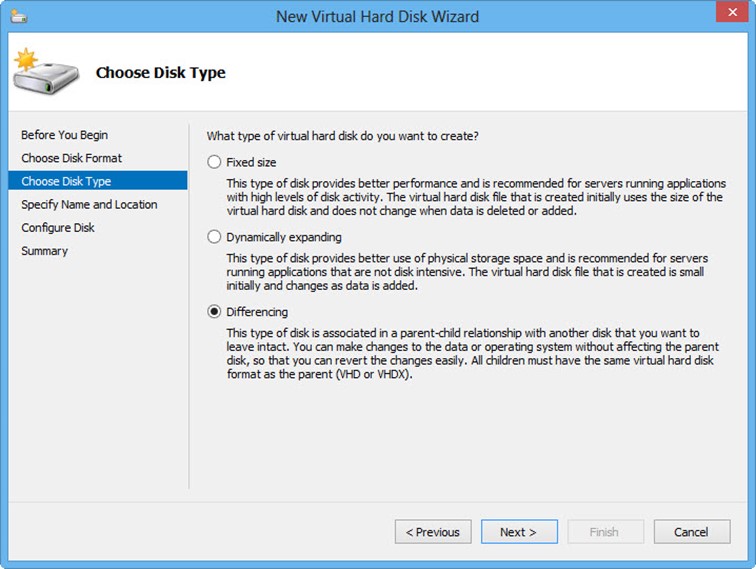This screenshot has width=756, height=569.
Task: Click the question about virtual hard disk type
Action: point(343,136)
